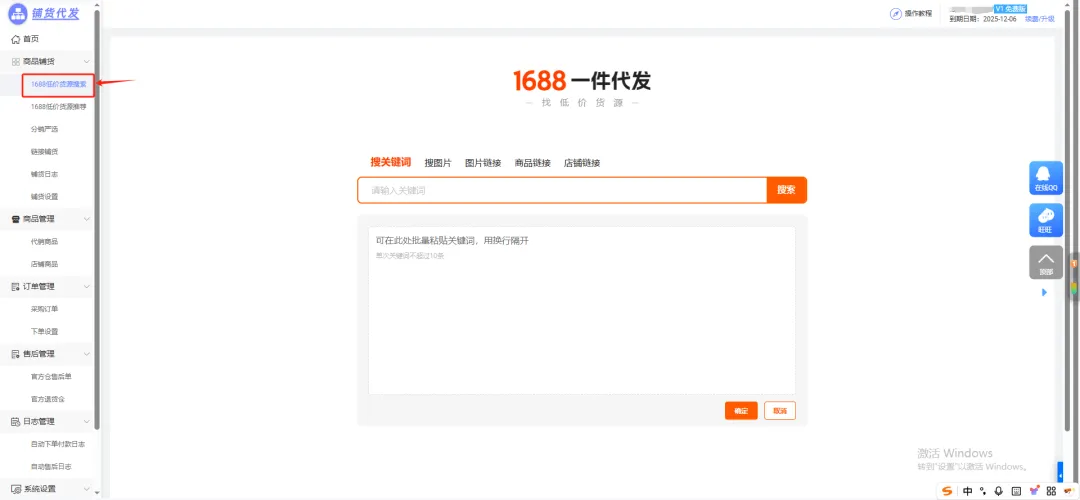Click the 商品管理 section icon
The width and height of the screenshot is (1080, 500).
(15, 219)
